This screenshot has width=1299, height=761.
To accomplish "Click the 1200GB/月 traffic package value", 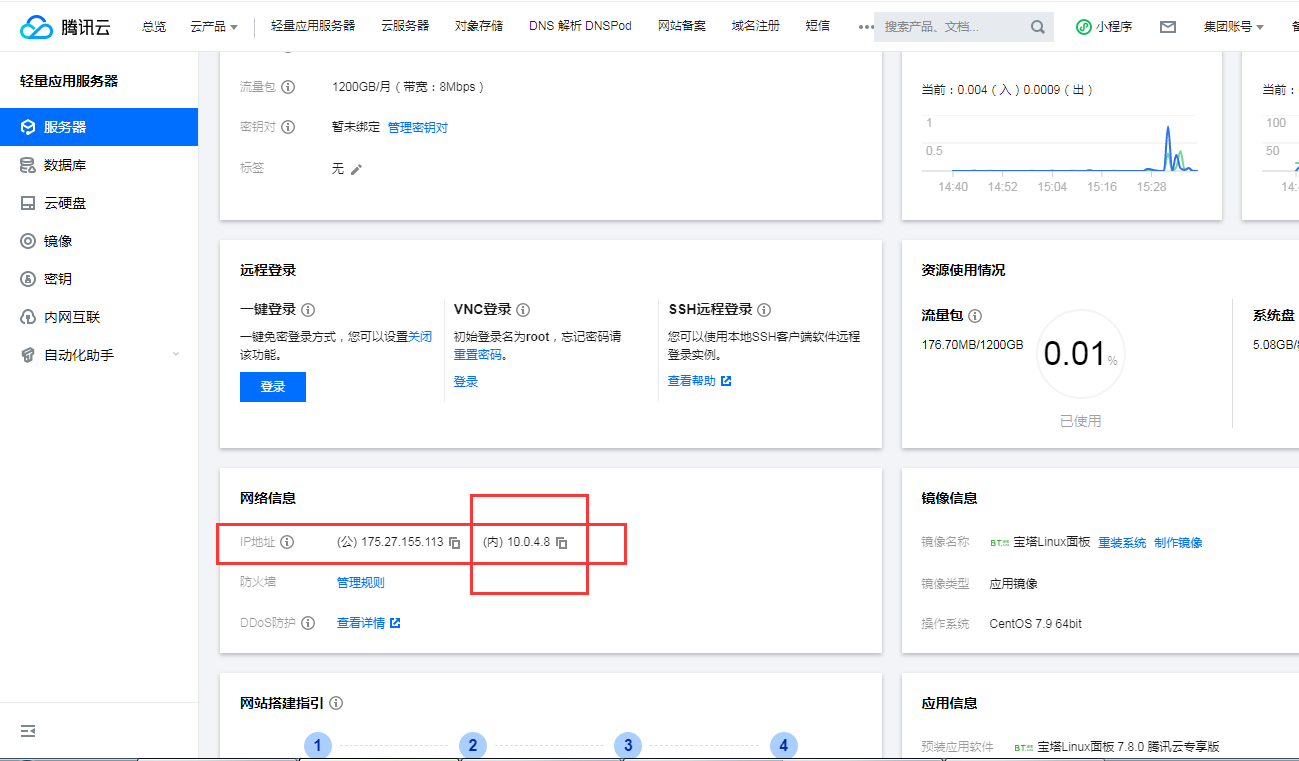I will [x=408, y=87].
